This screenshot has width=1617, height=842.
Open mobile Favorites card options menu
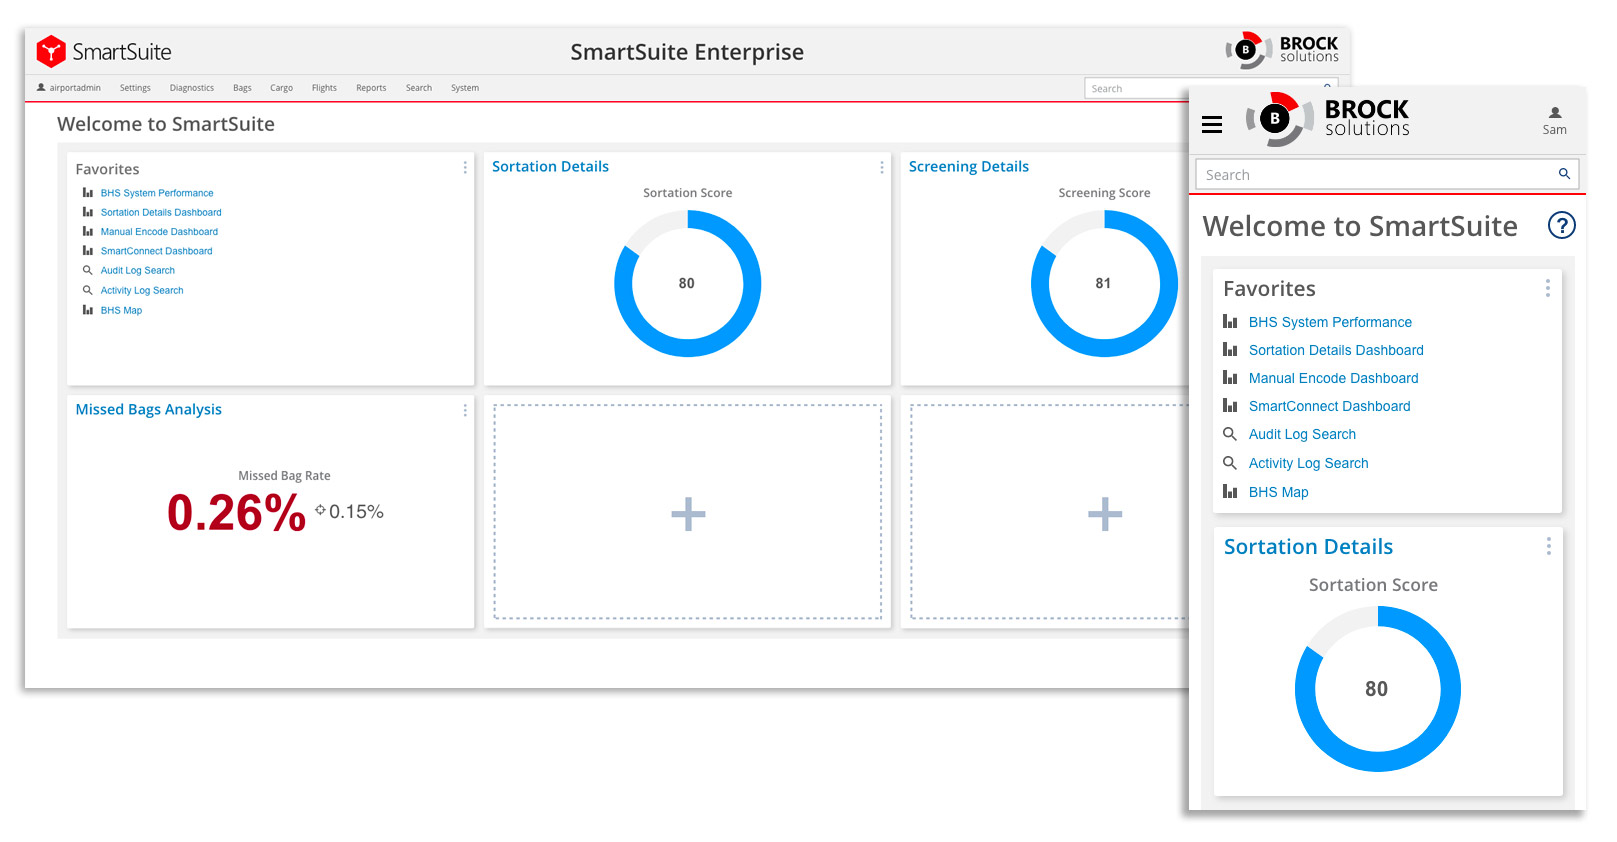(x=1548, y=288)
